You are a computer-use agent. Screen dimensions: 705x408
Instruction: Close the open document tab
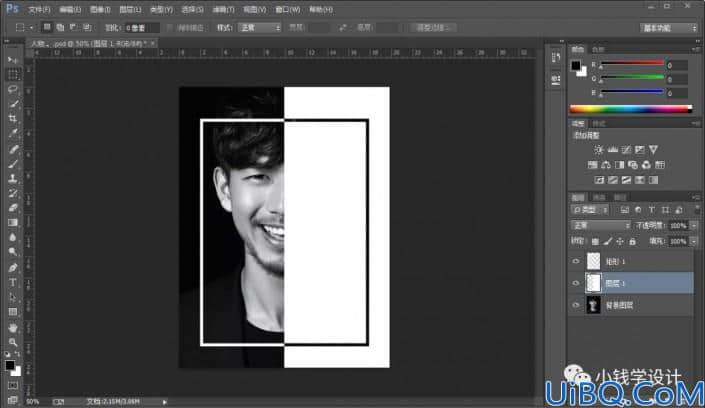(x=153, y=44)
